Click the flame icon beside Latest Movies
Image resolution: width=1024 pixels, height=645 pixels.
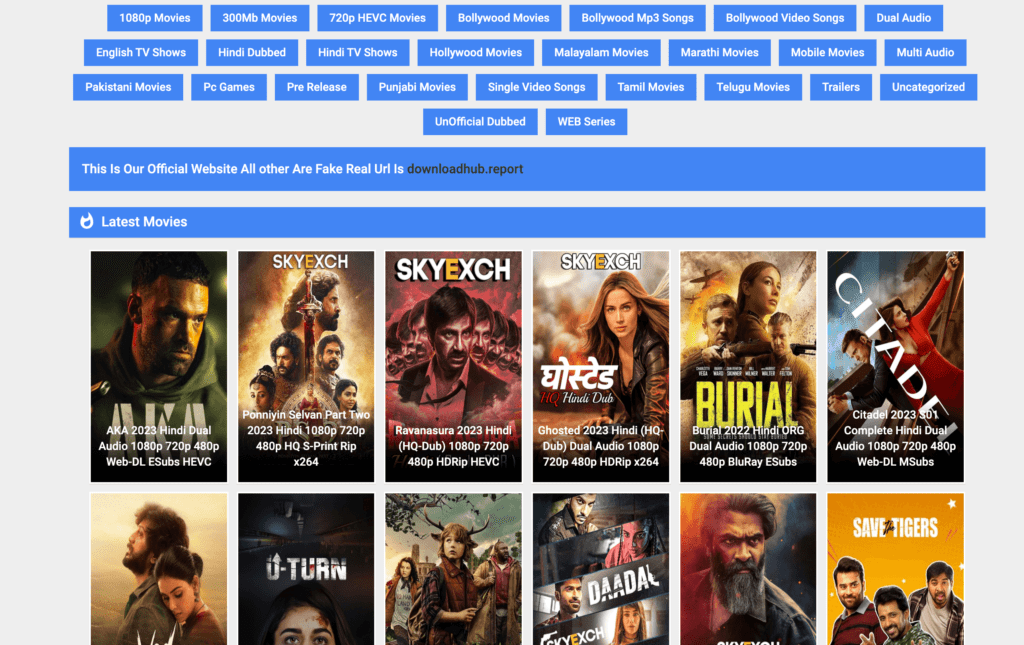86,221
